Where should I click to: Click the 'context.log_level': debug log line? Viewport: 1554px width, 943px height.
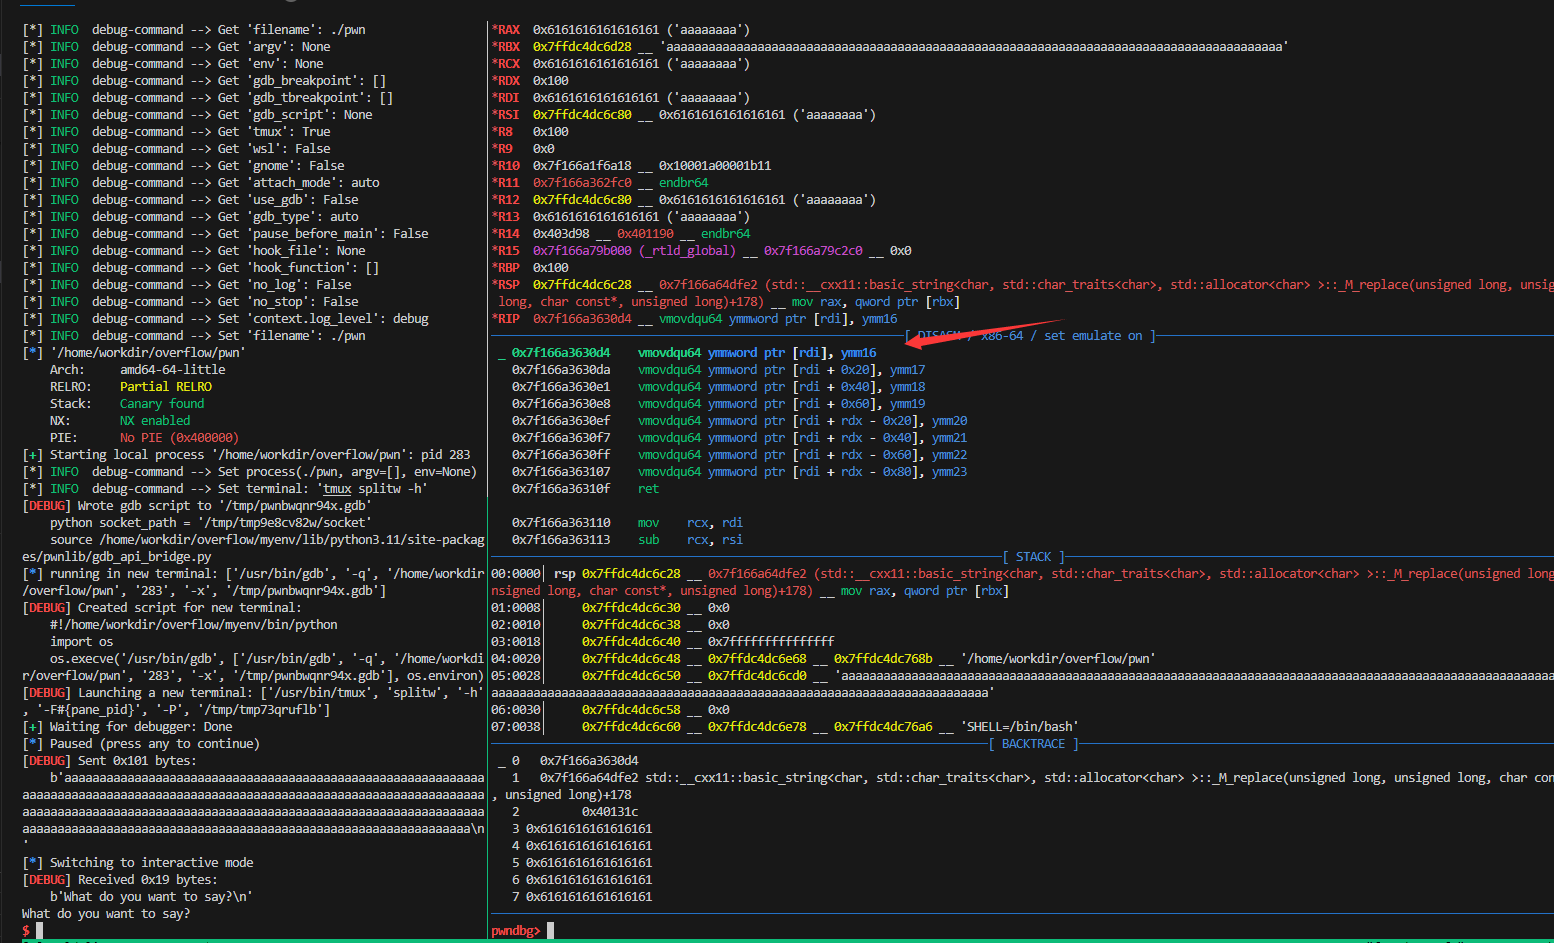click(225, 319)
